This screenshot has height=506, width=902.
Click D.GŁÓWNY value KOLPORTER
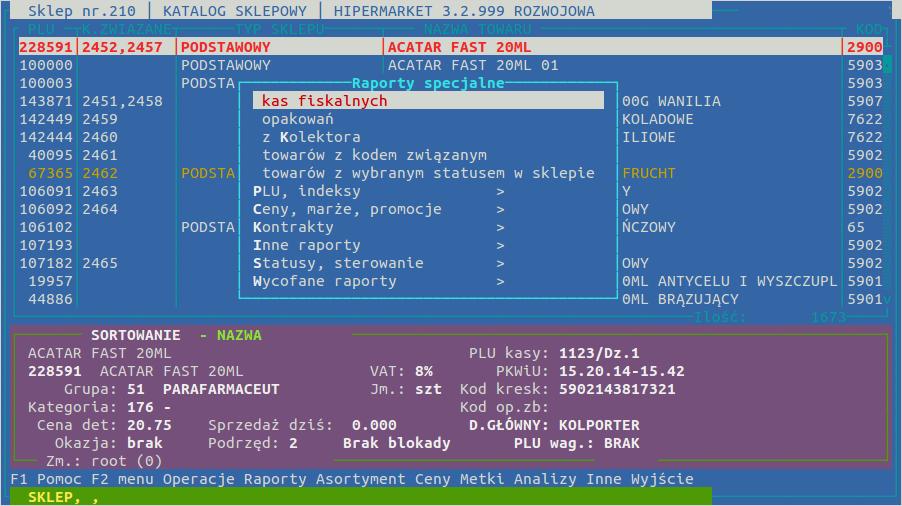click(599, 426)
